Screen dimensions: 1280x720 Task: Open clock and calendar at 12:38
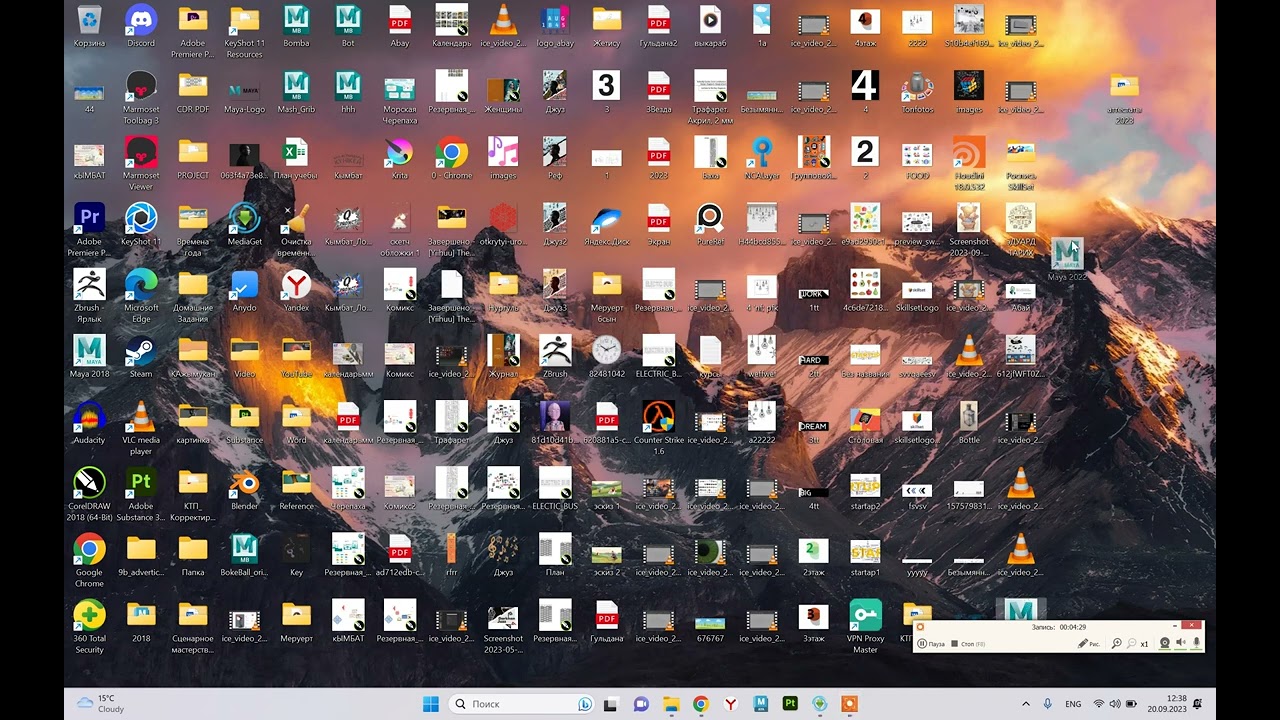tap(1166, 704)
